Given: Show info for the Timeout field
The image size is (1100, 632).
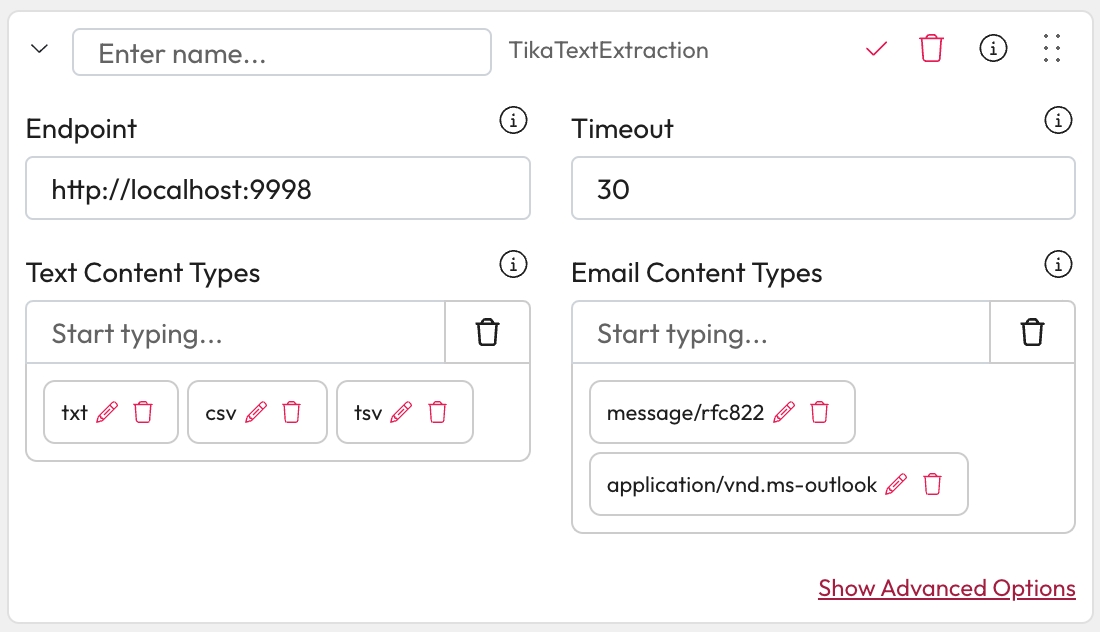Looking at the screenshot, I should pos(1058,121).
